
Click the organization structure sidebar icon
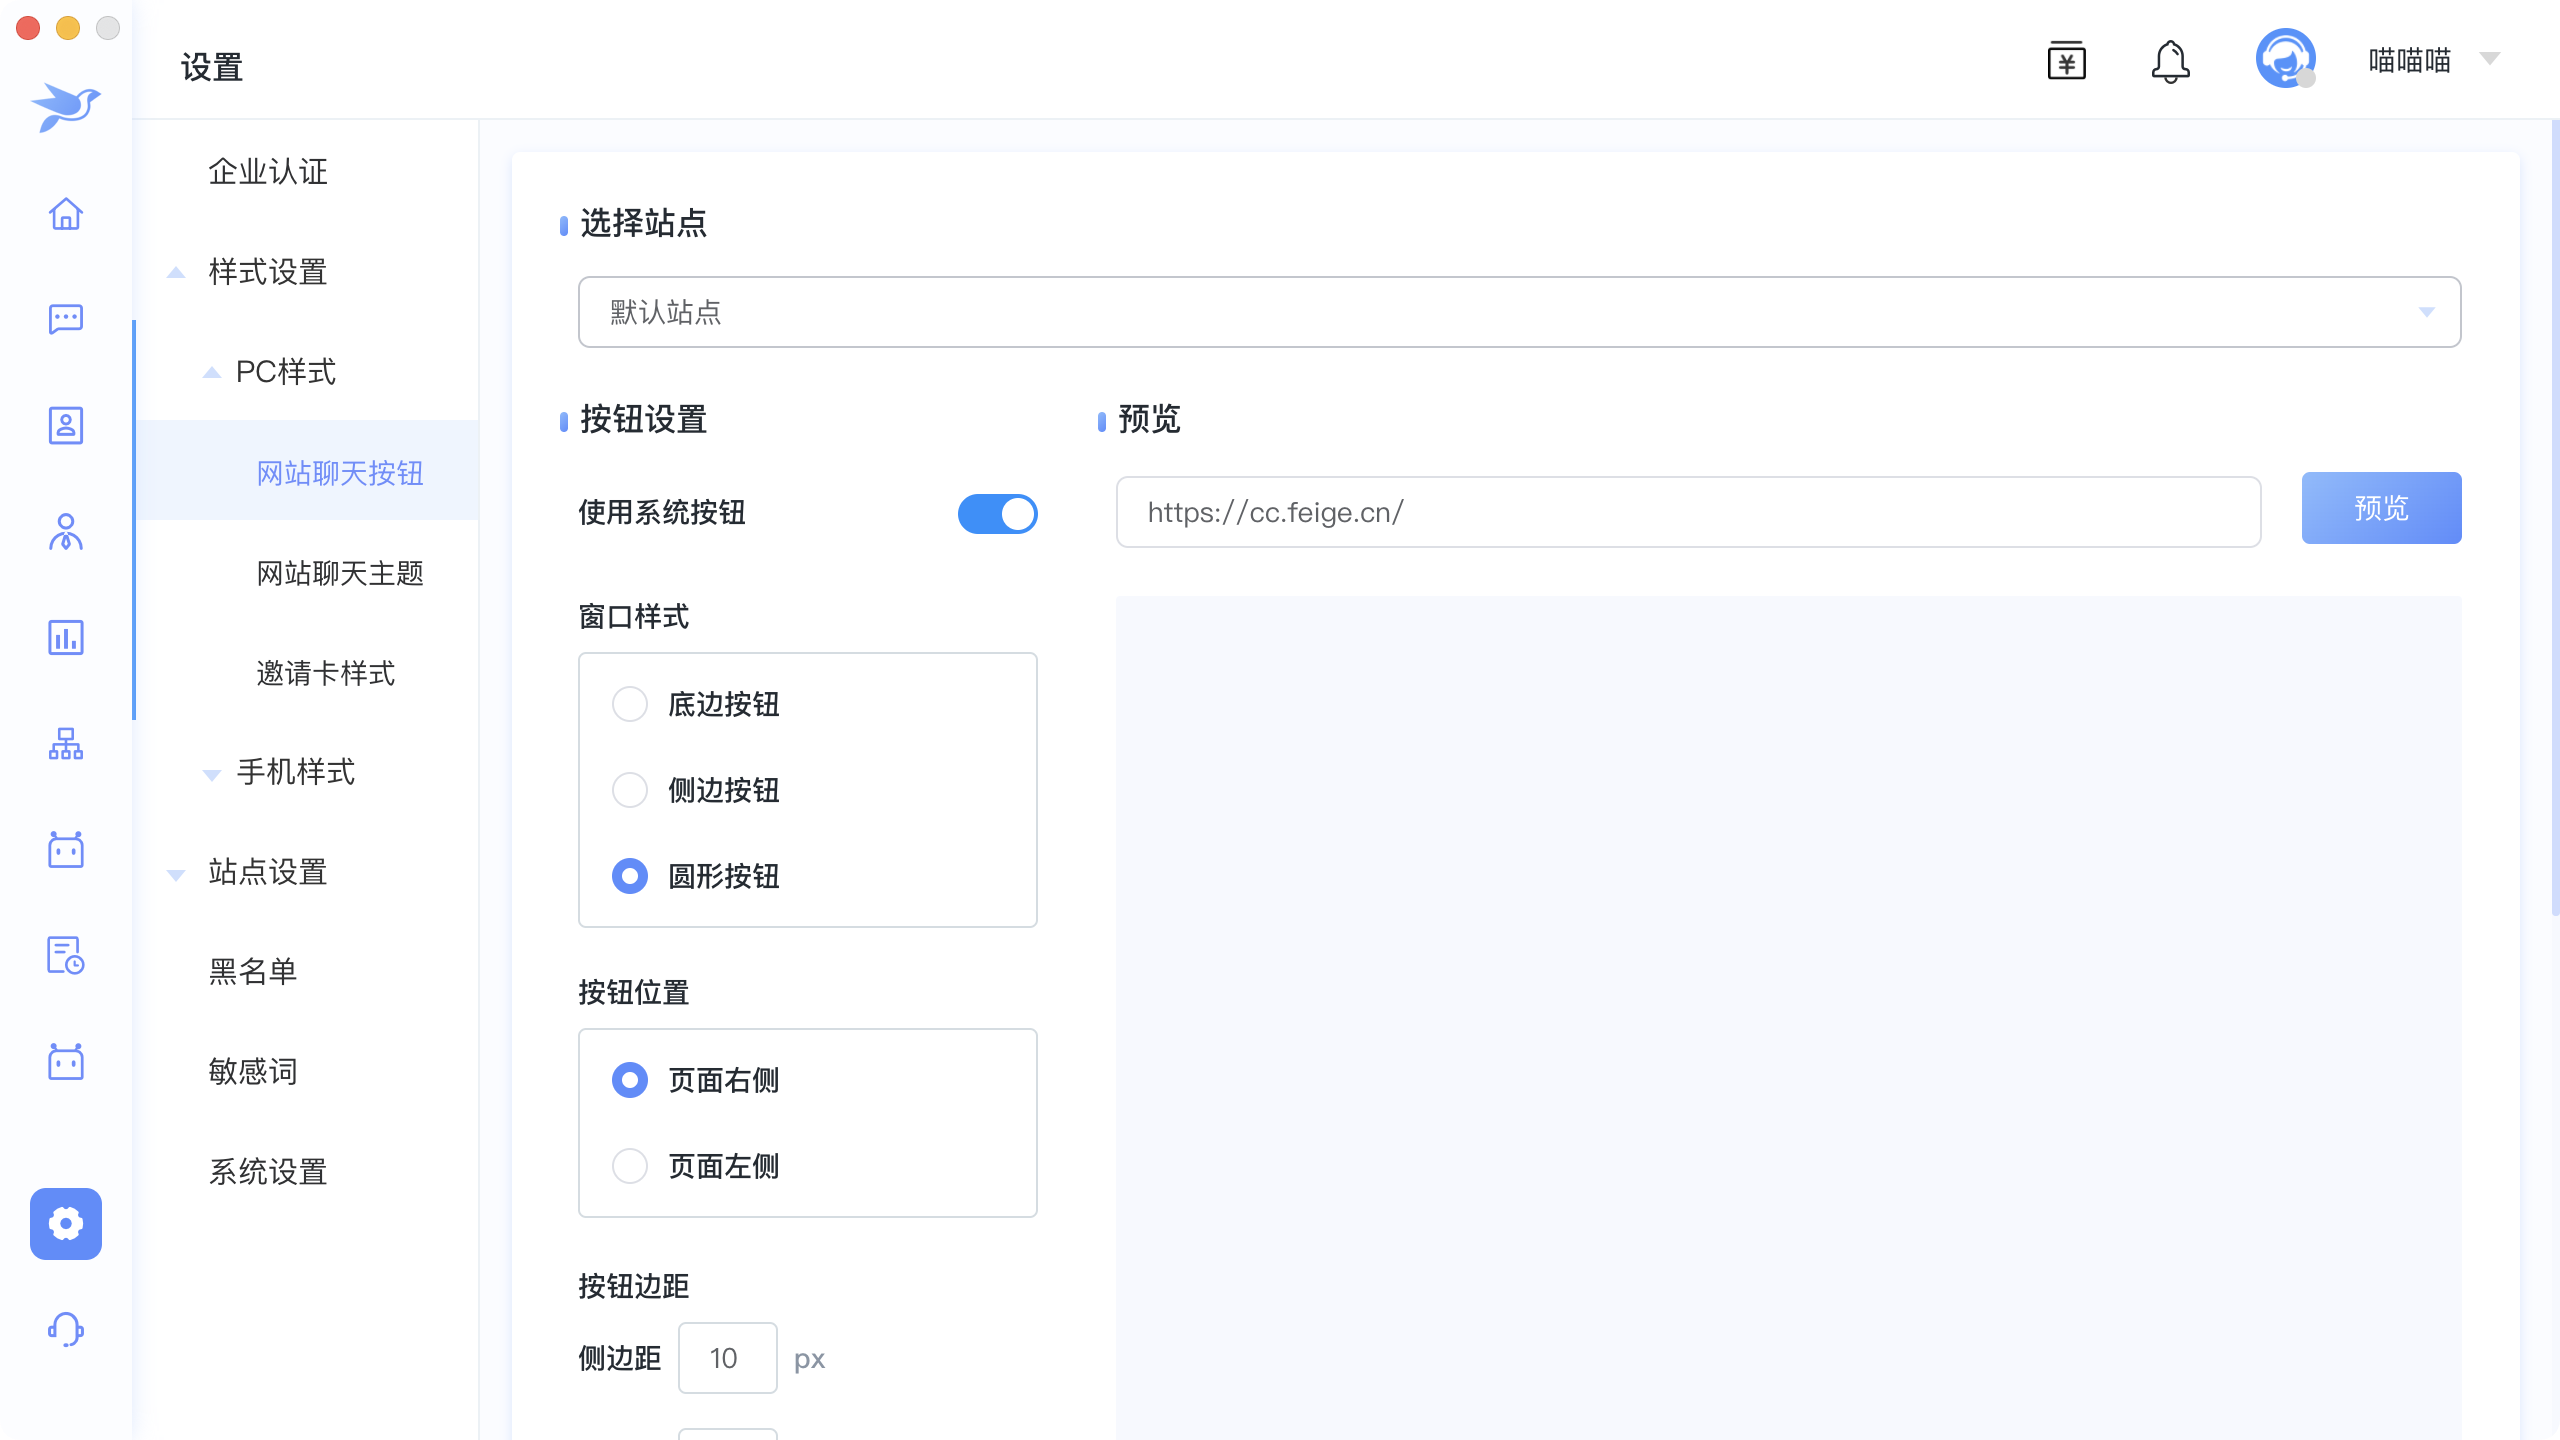[66, 743]
